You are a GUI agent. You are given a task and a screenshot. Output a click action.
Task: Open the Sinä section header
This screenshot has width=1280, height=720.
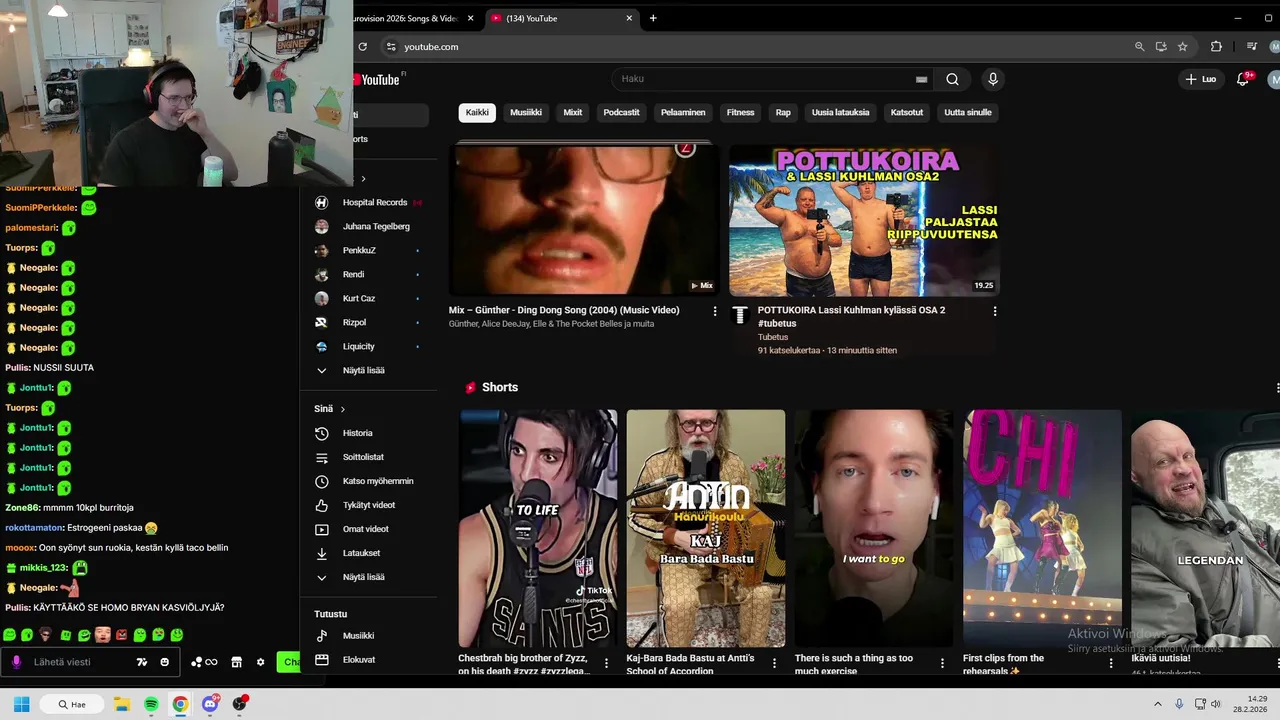coord(329,409)
